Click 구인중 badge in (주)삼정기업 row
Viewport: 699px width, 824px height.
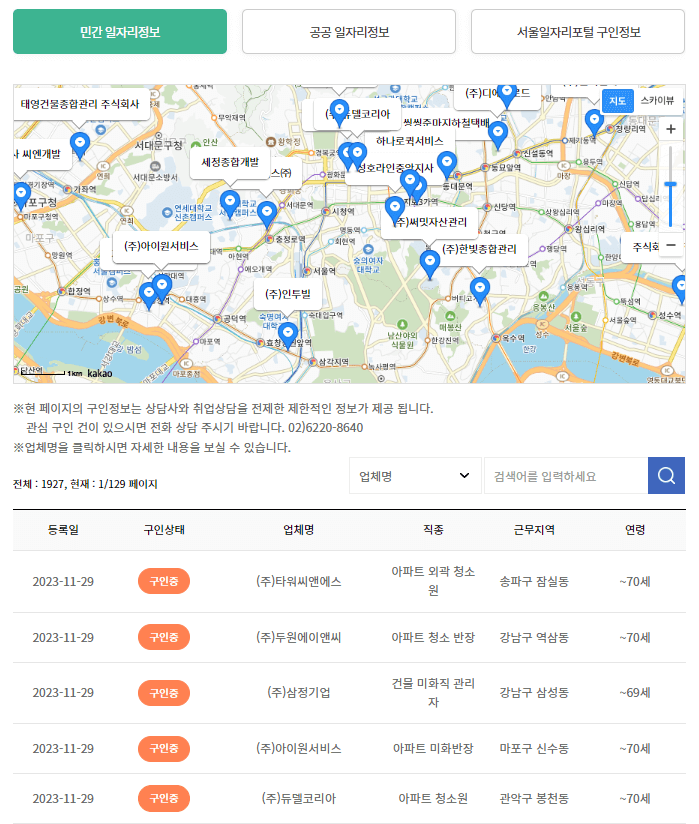(164, 693)
